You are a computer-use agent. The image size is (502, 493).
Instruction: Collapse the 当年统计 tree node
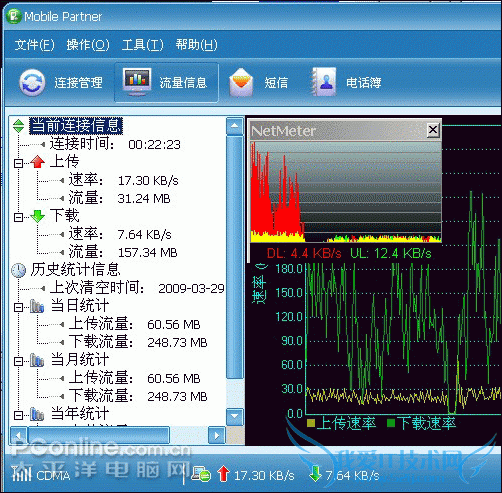pos(18,415)
